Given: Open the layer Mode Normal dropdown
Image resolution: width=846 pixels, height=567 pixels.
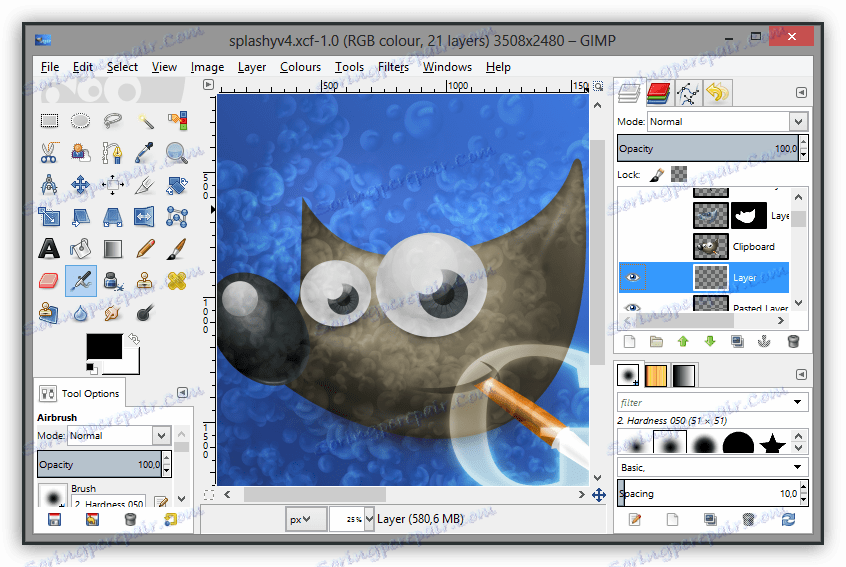Looking at the screenshot, I should tap(727, 121).
